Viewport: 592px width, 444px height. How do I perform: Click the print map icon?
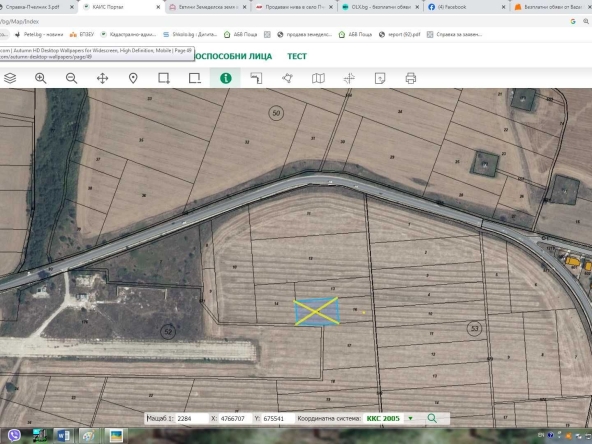coord(410,78)
